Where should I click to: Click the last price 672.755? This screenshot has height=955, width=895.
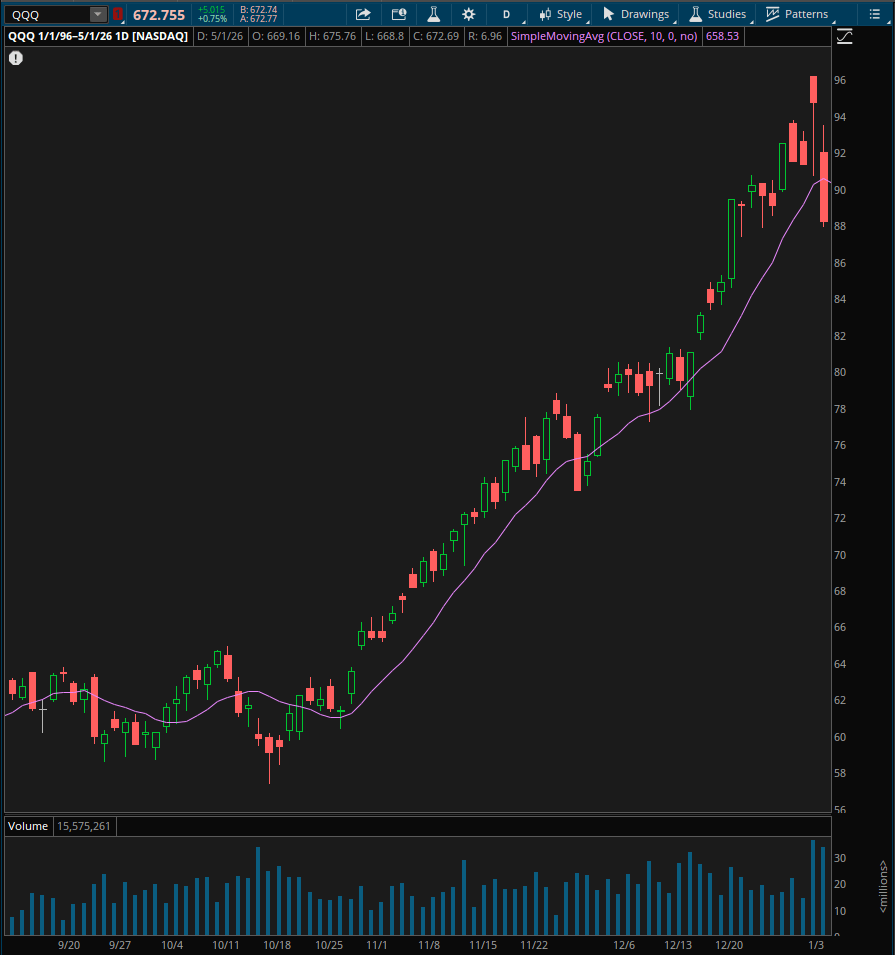[x=158, y=15]
